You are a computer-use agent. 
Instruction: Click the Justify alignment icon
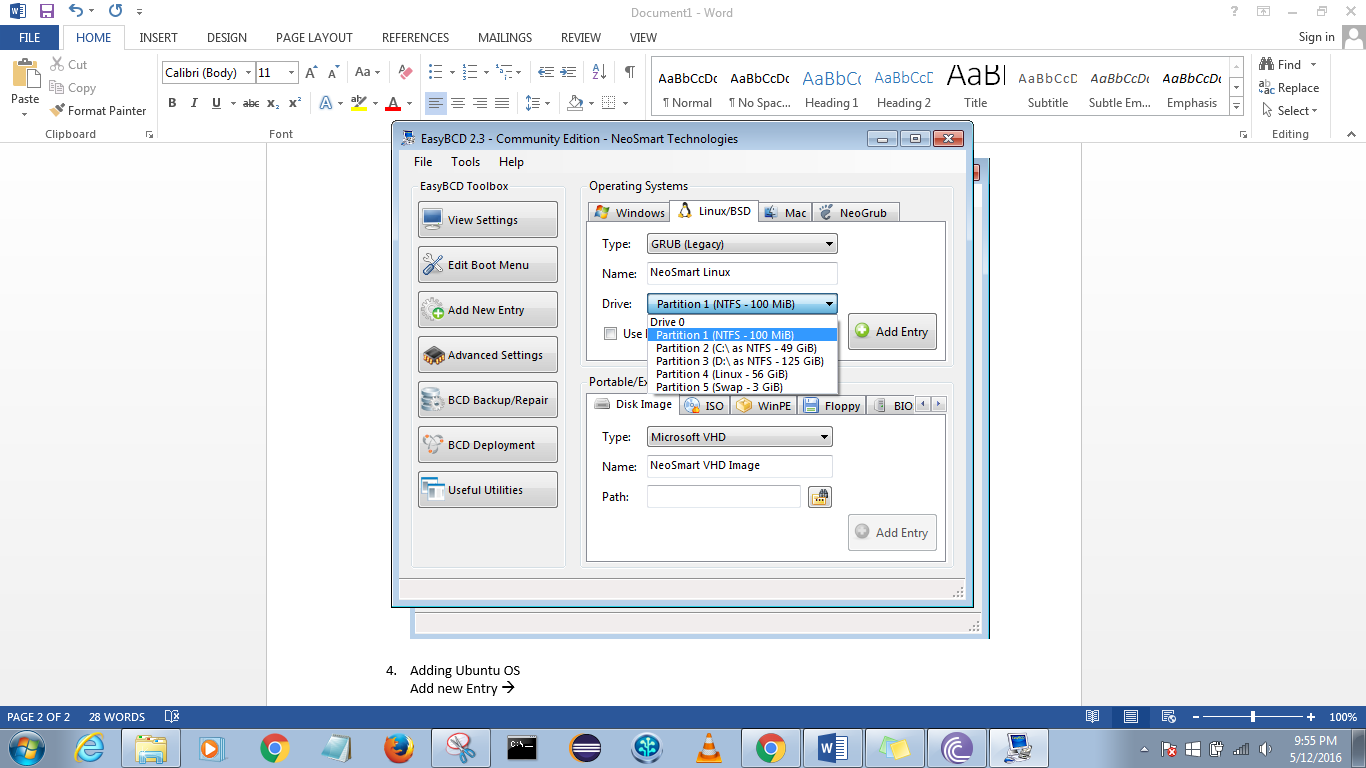(502, 103)
